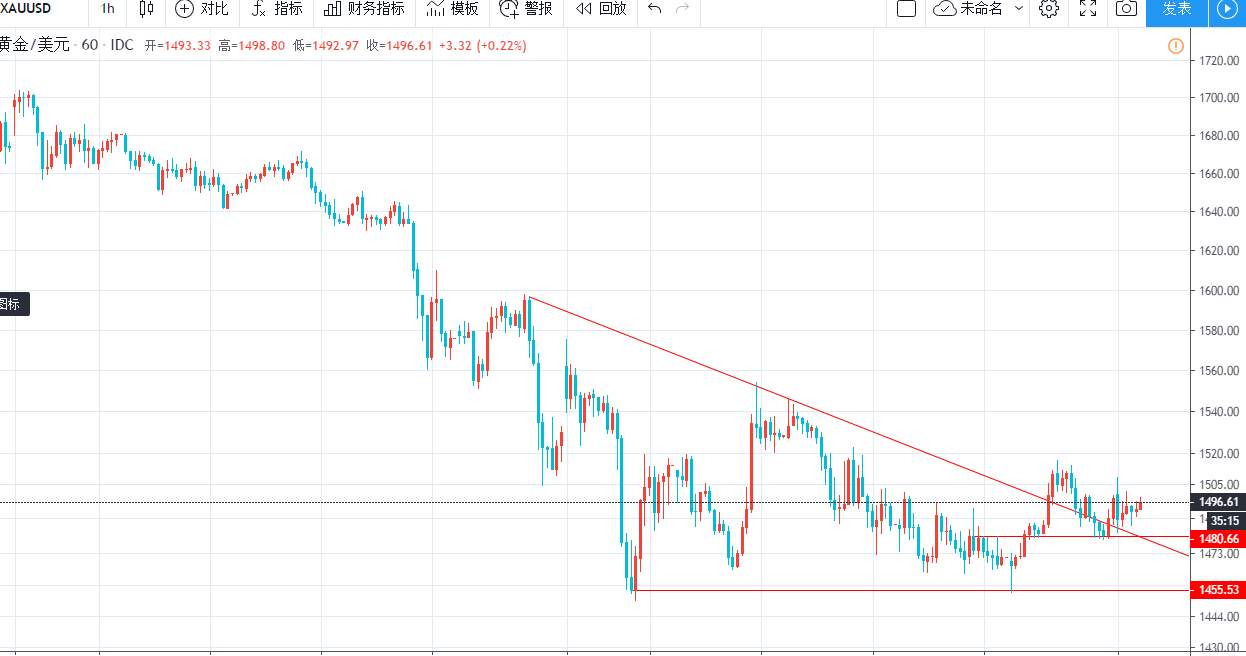Open the 模板 indicator templates menu
This screenshot has height=656, width=1246.
pyautogui.click(x=452, y=9)
